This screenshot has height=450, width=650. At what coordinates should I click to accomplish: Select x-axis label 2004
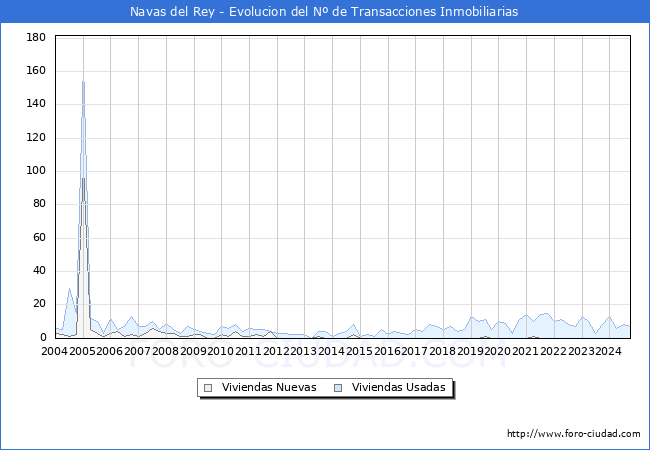point(55,351)
